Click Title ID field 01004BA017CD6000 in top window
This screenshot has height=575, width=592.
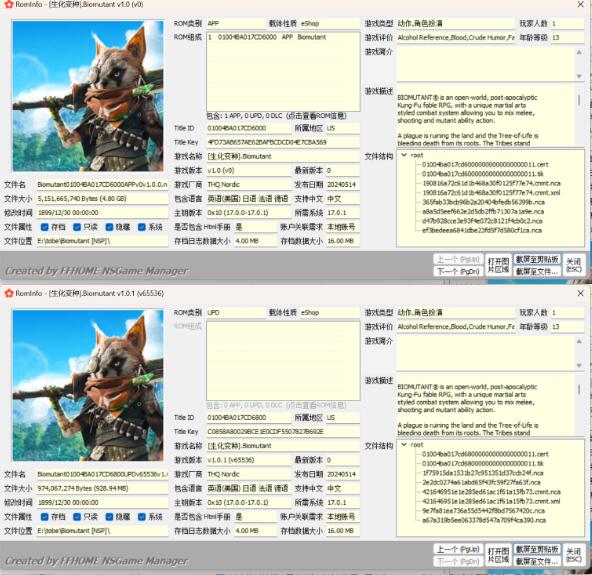[x=248, y=128]
